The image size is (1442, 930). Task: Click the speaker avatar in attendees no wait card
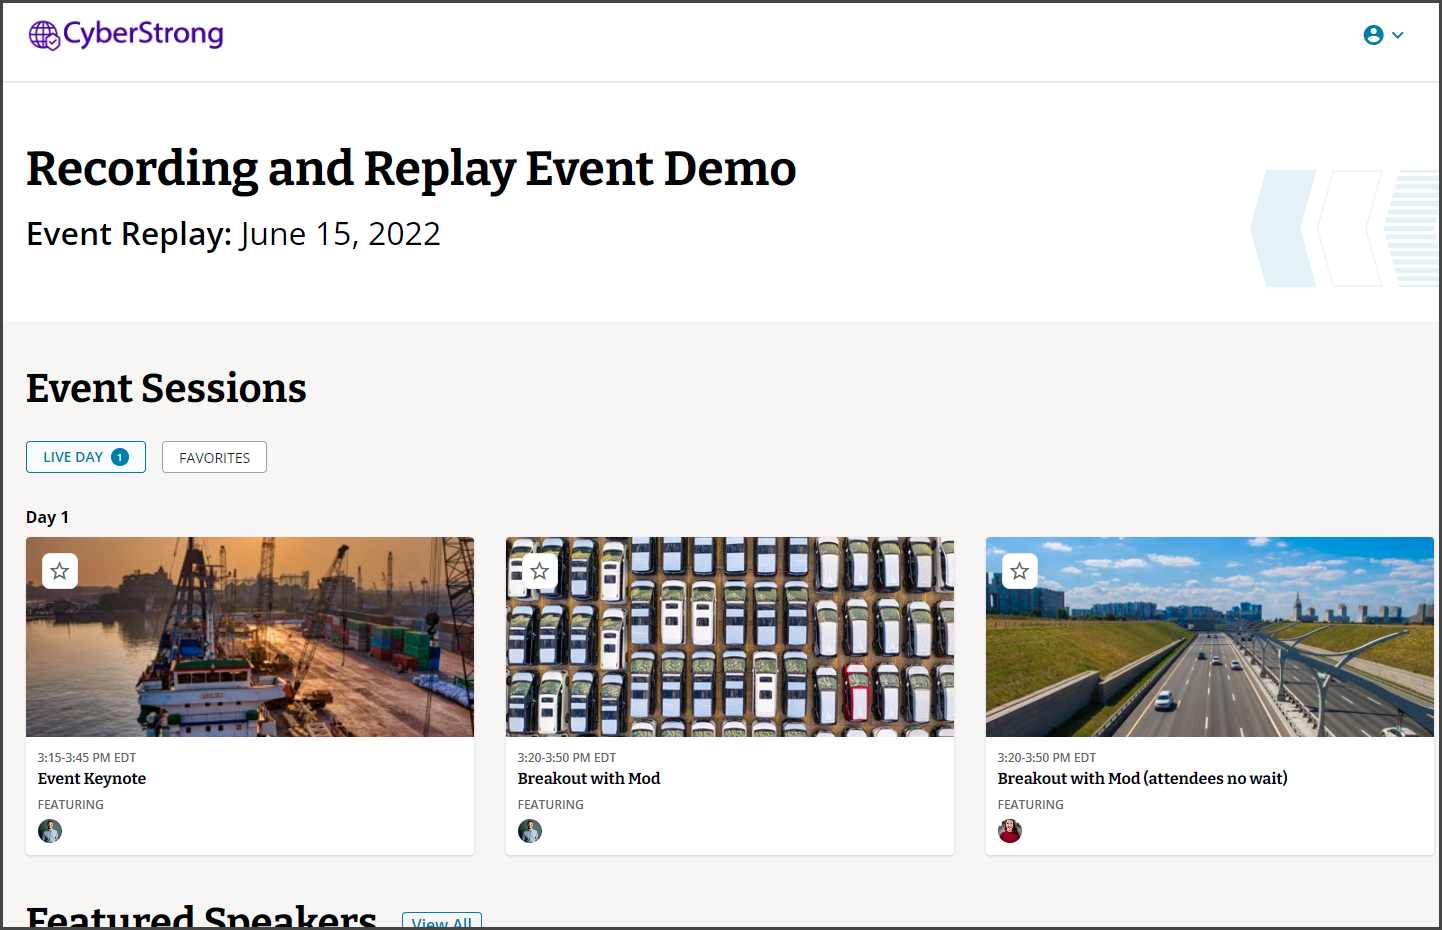tap(1010, 831)
